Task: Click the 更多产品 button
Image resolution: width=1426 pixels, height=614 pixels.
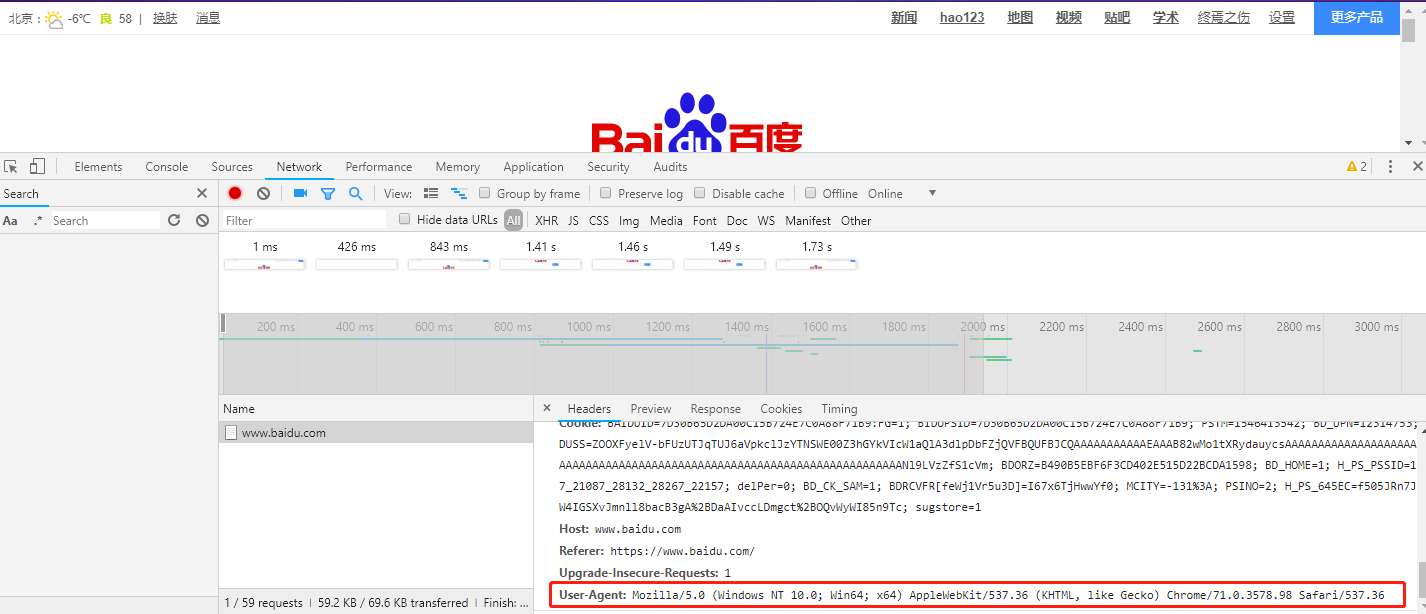Action: pos(1357,18)
